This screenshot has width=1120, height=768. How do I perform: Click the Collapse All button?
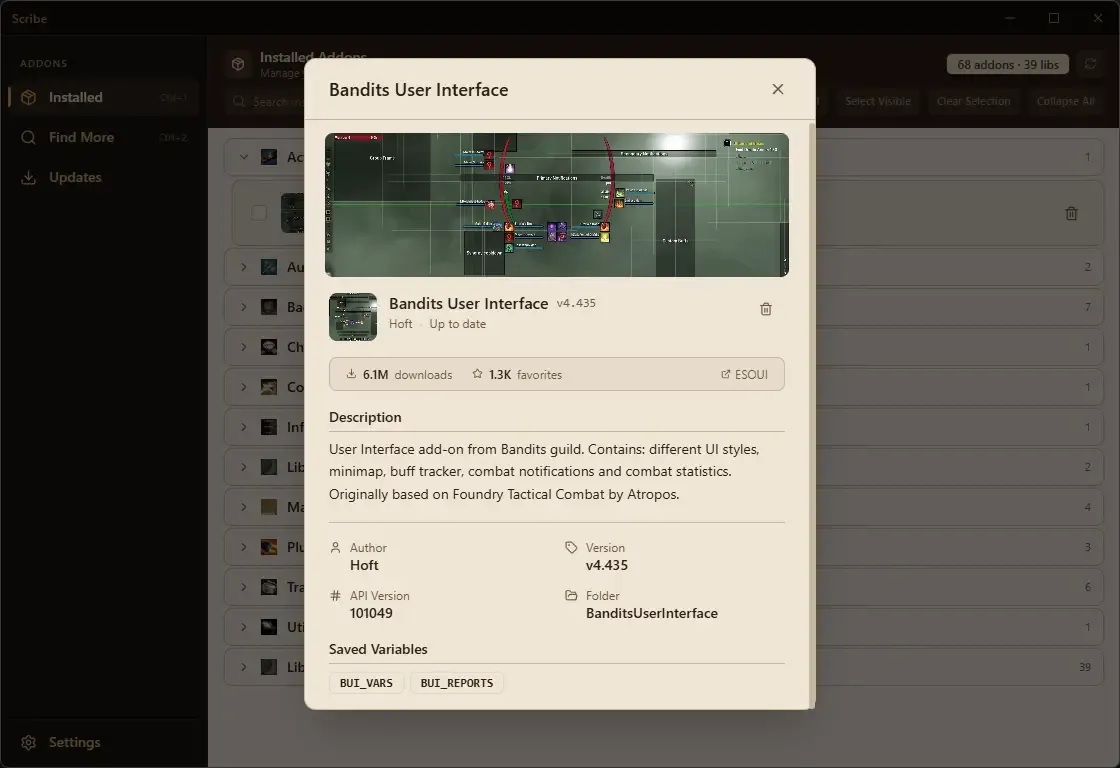[1066, 101]
